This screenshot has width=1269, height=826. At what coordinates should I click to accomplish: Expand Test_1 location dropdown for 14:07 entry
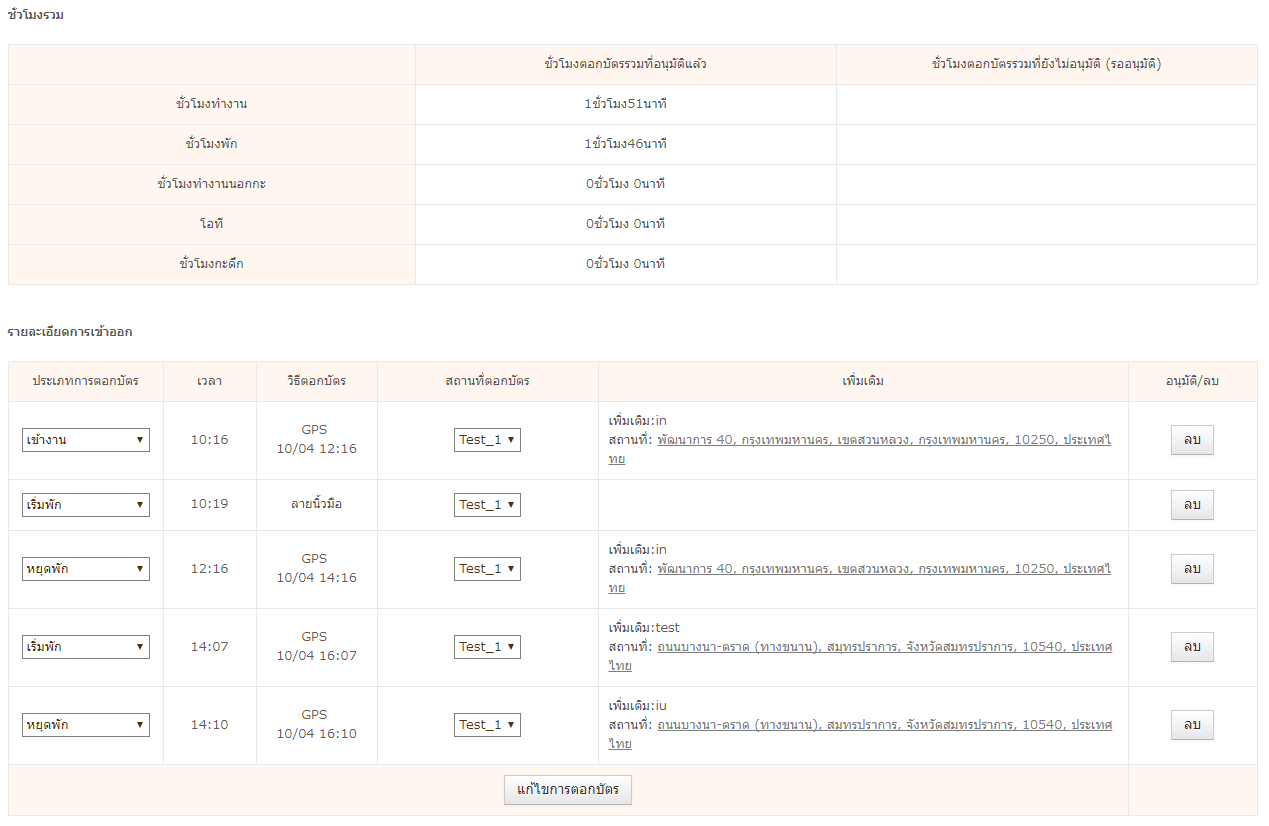click(x=487, y=647)
